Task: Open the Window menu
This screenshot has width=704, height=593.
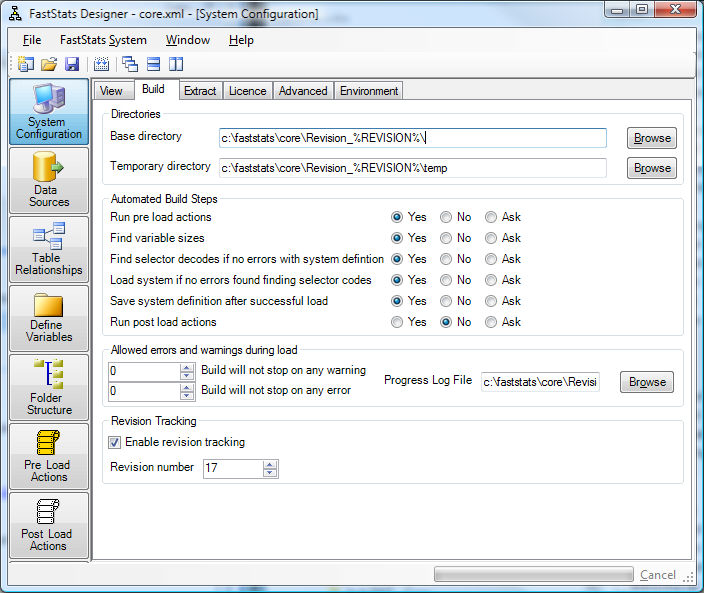Action: point(188,40)
